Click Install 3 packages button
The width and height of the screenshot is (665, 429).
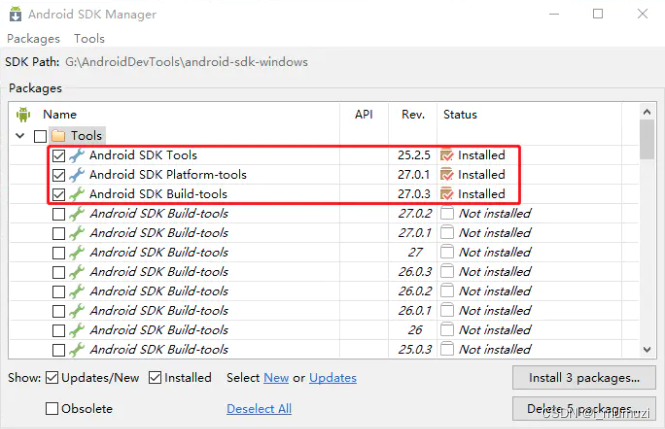click(584, 378)
